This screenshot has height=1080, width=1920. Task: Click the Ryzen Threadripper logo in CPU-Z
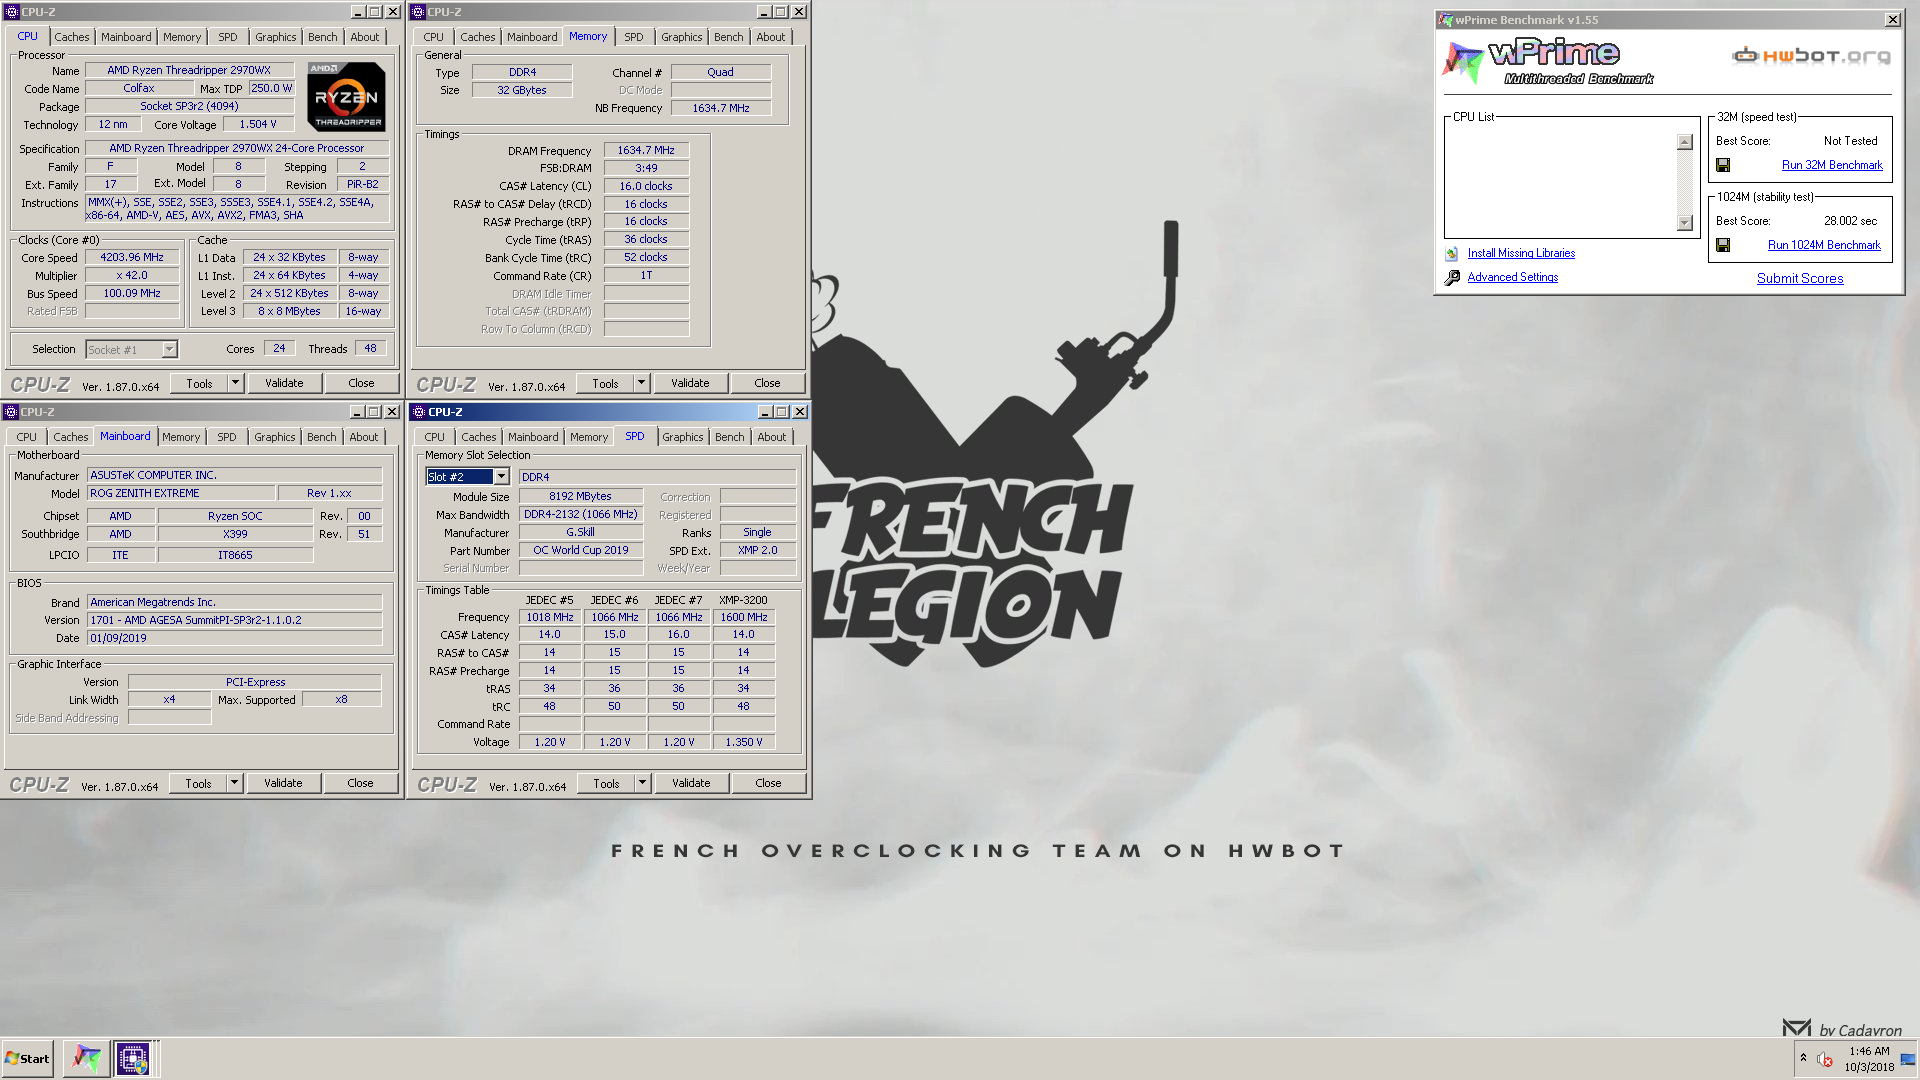tap(346, 96)
